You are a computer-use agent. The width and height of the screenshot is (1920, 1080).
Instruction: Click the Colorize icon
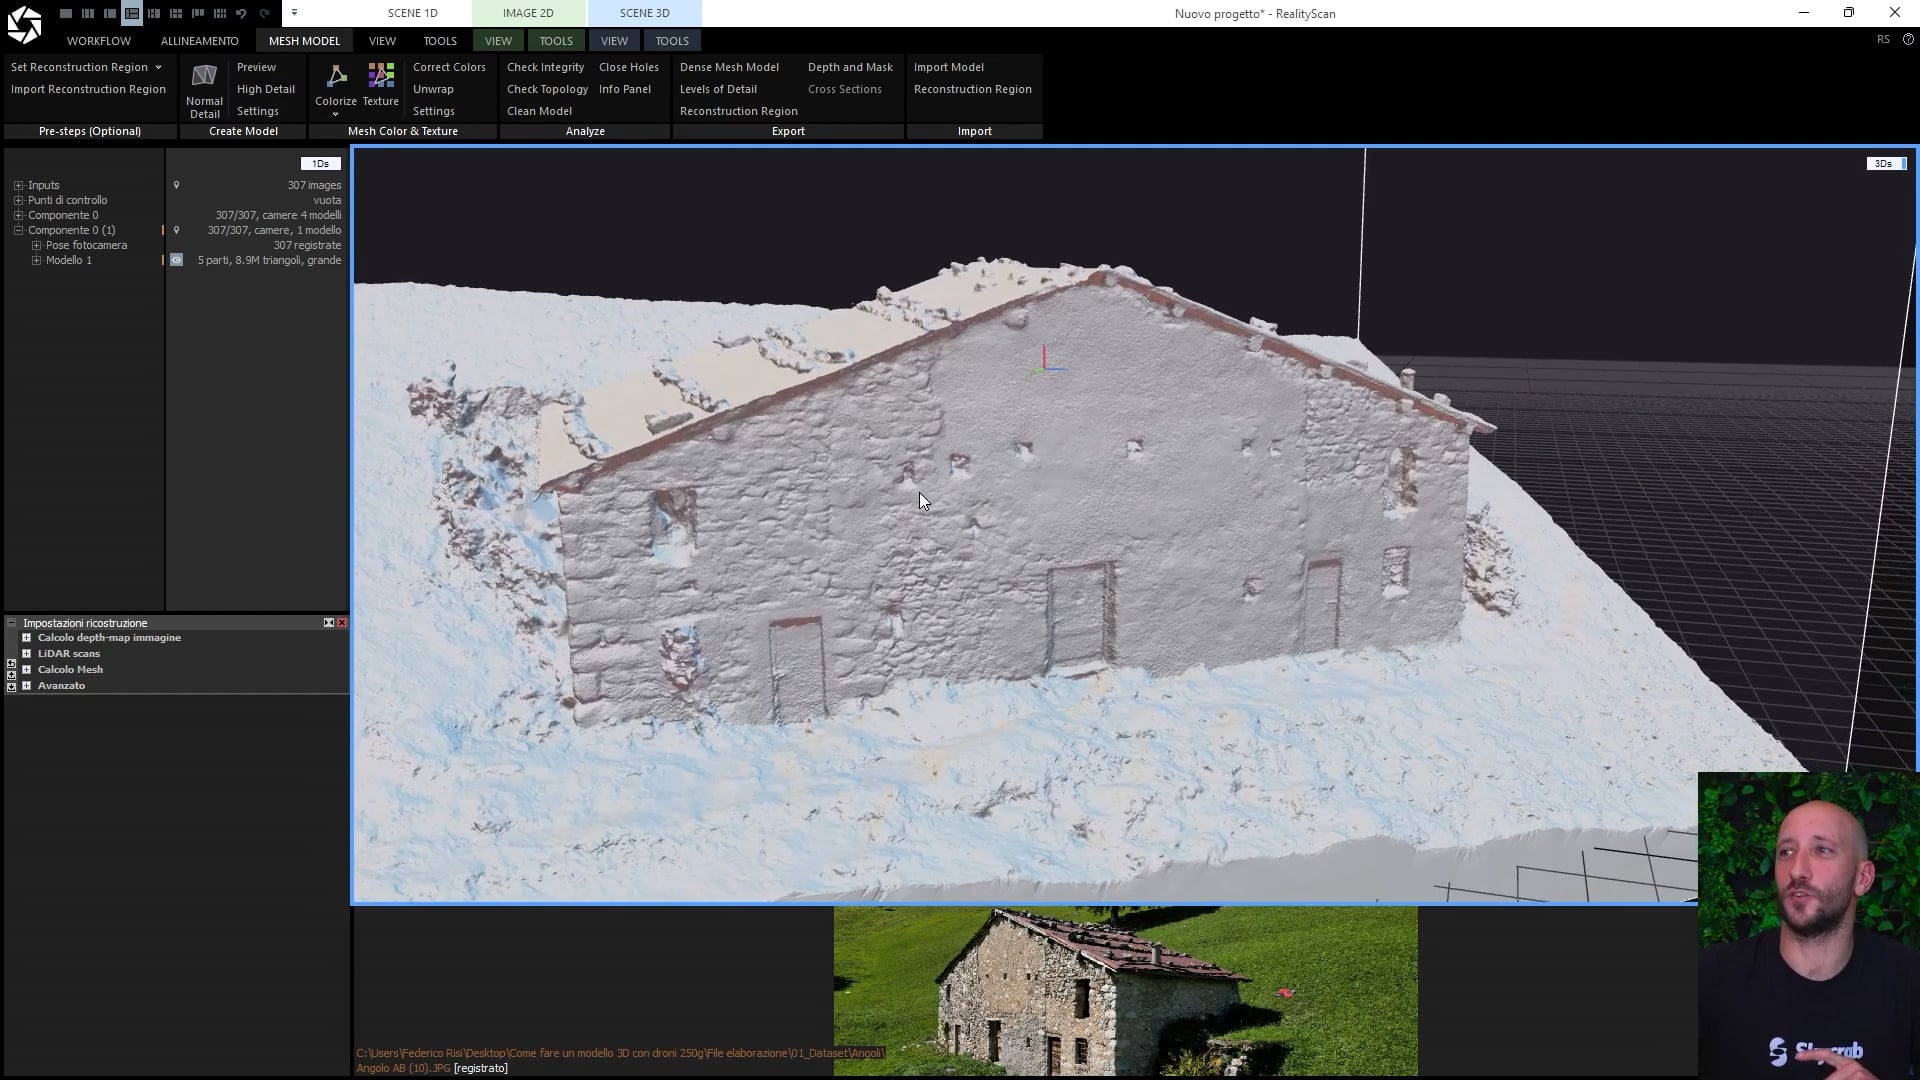click(x=336, y=77)
